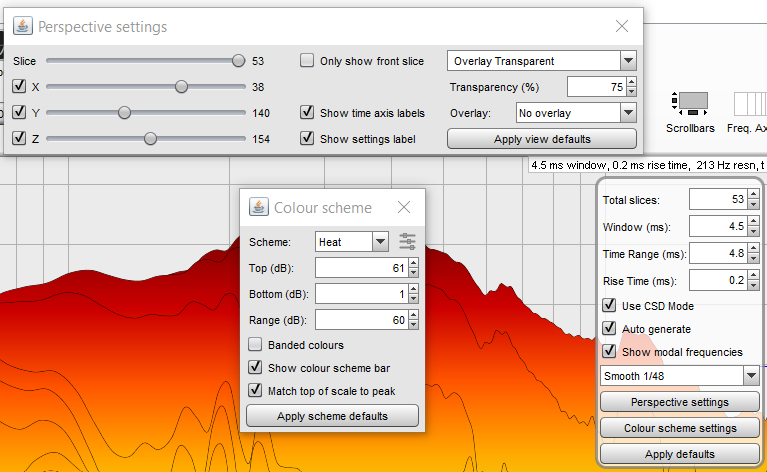This screenshot has width=767, height=472.
Task: Click the Z slider thumb
Action: (x=150, y=138)
